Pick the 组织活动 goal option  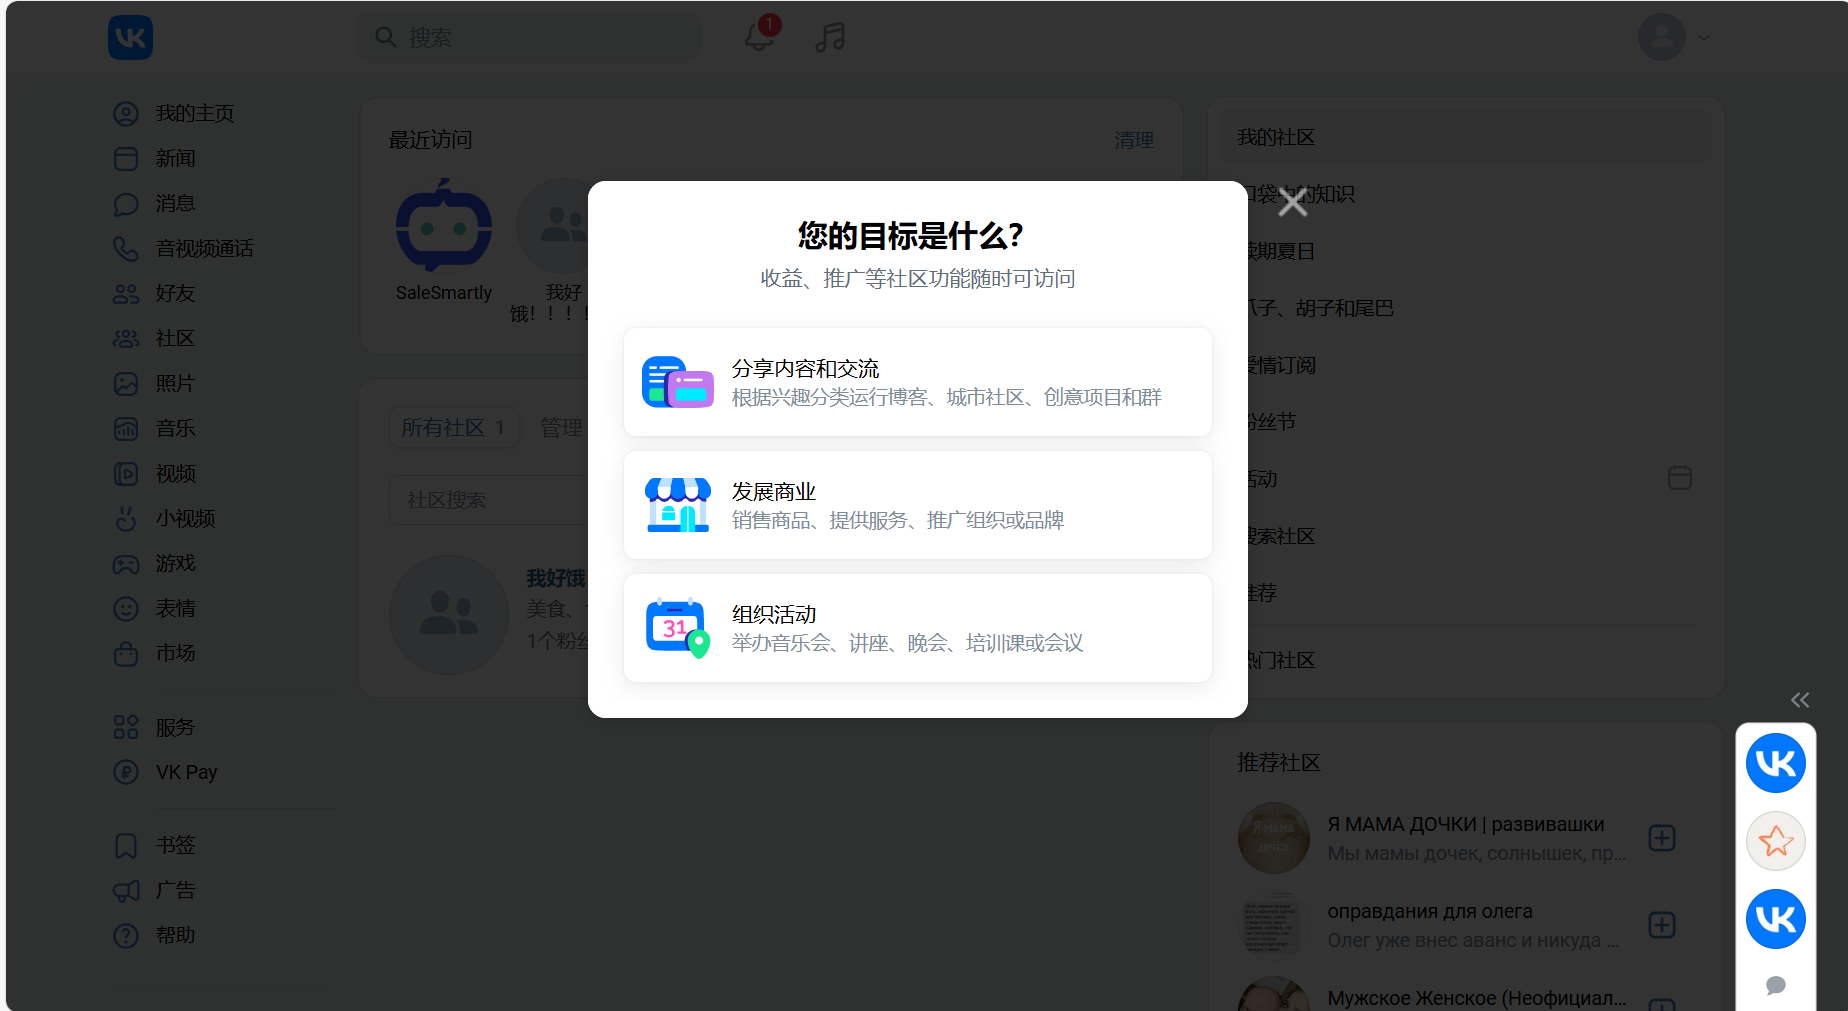point(916,627)
